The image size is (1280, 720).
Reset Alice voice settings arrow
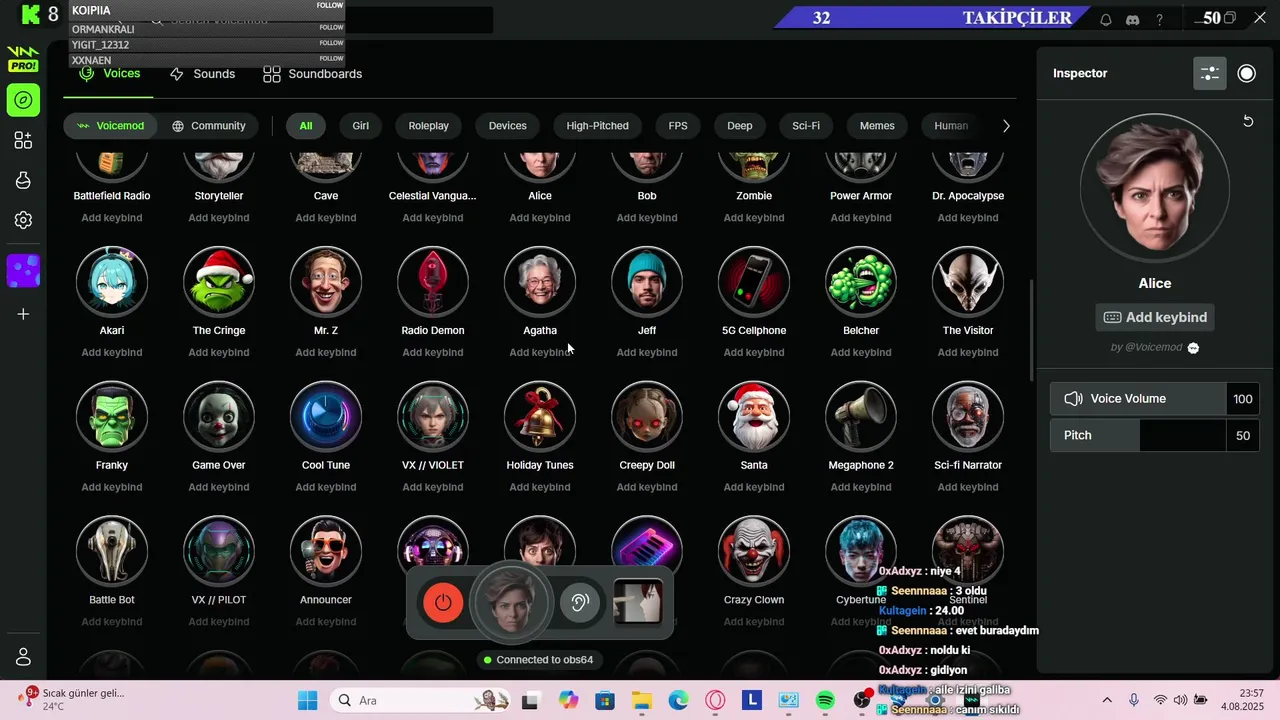click(x=1248, y=121)
